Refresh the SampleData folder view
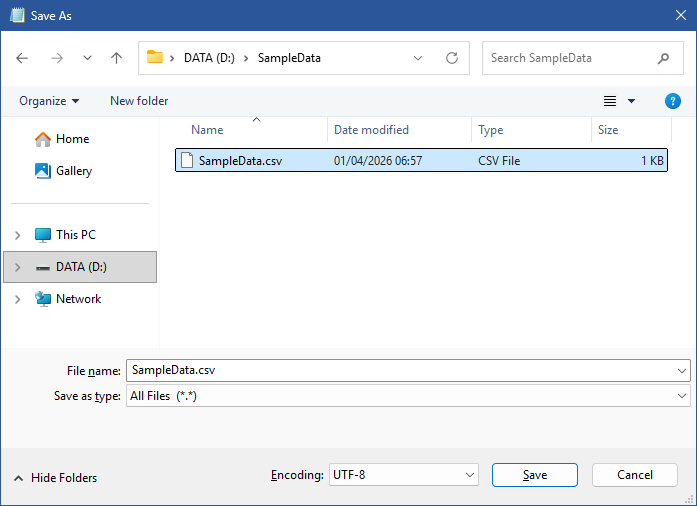Image resolution: width=697 pixels, height=506 pixels. click(451, 58)
